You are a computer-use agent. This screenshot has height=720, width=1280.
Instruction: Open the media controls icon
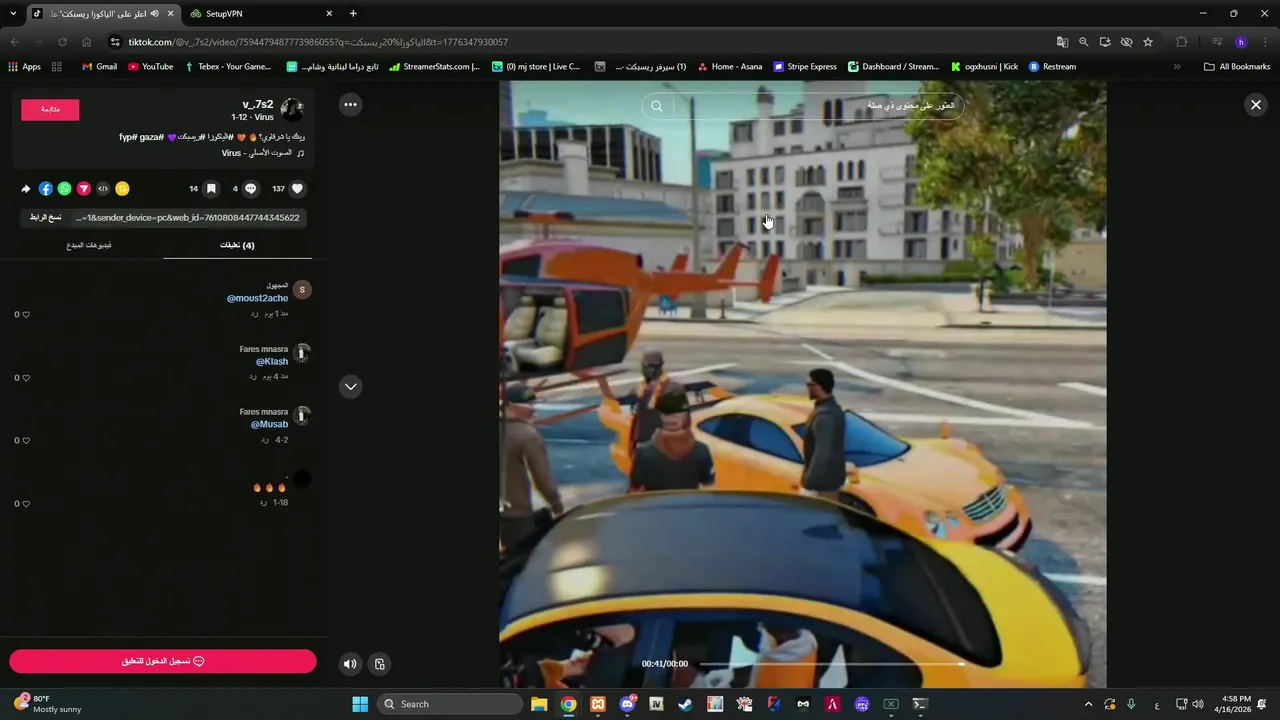click(1217, 42)
